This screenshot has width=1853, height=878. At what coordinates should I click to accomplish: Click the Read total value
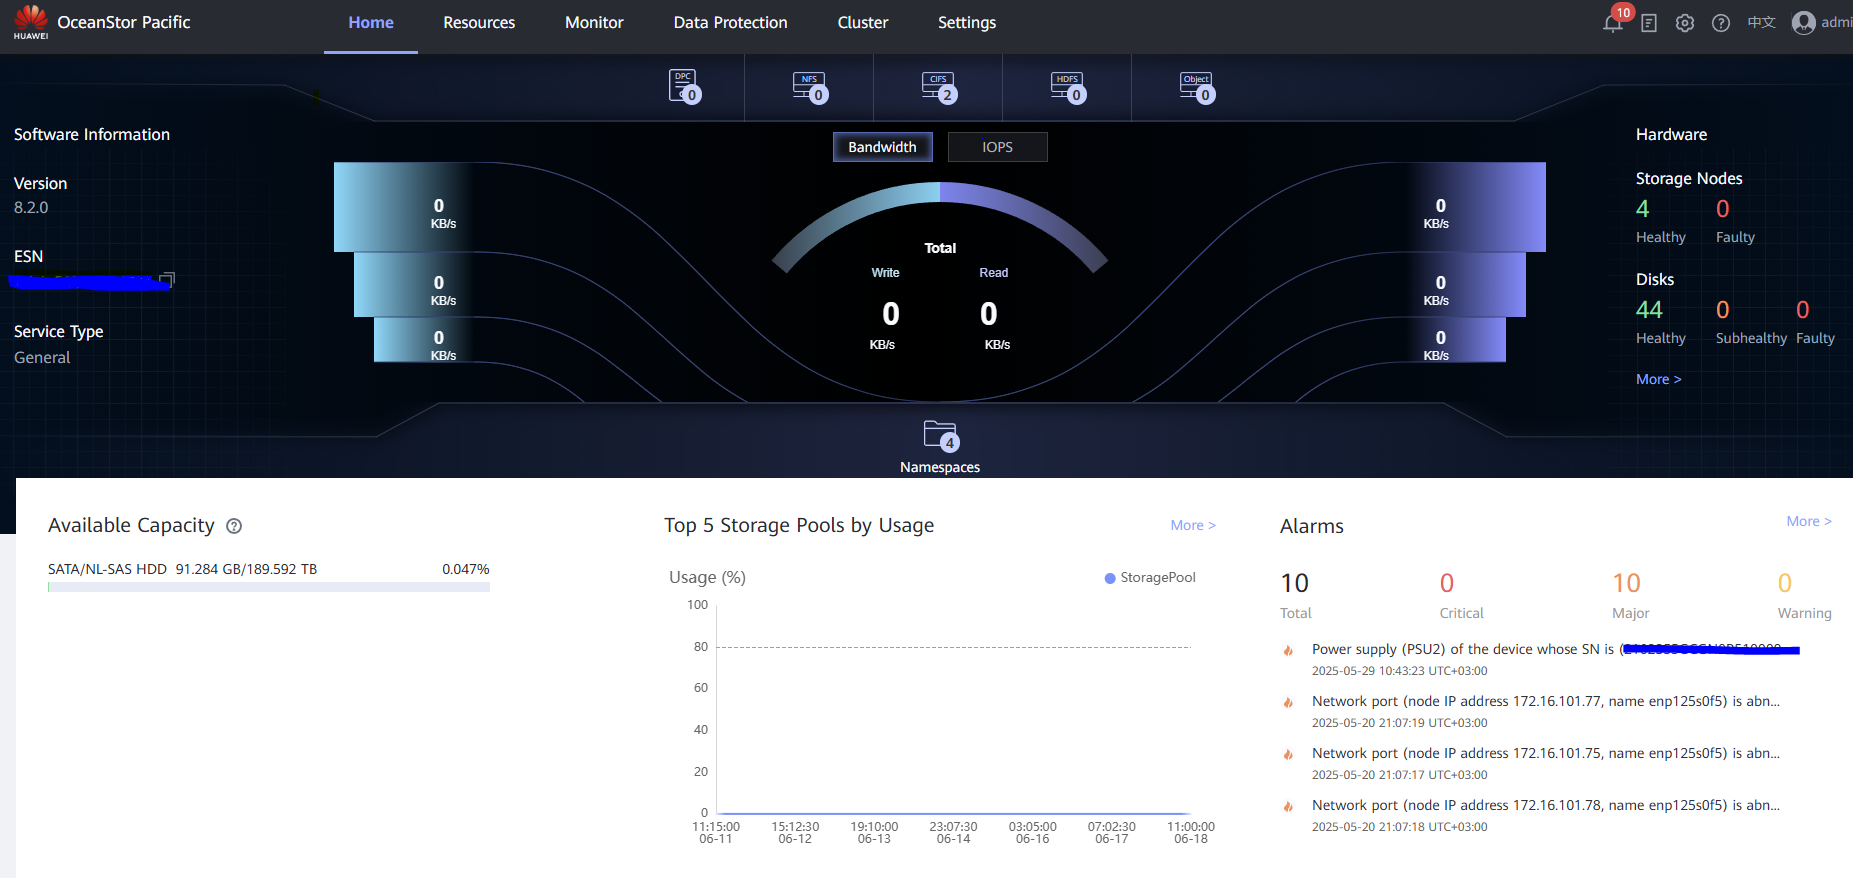coord(989,314)
